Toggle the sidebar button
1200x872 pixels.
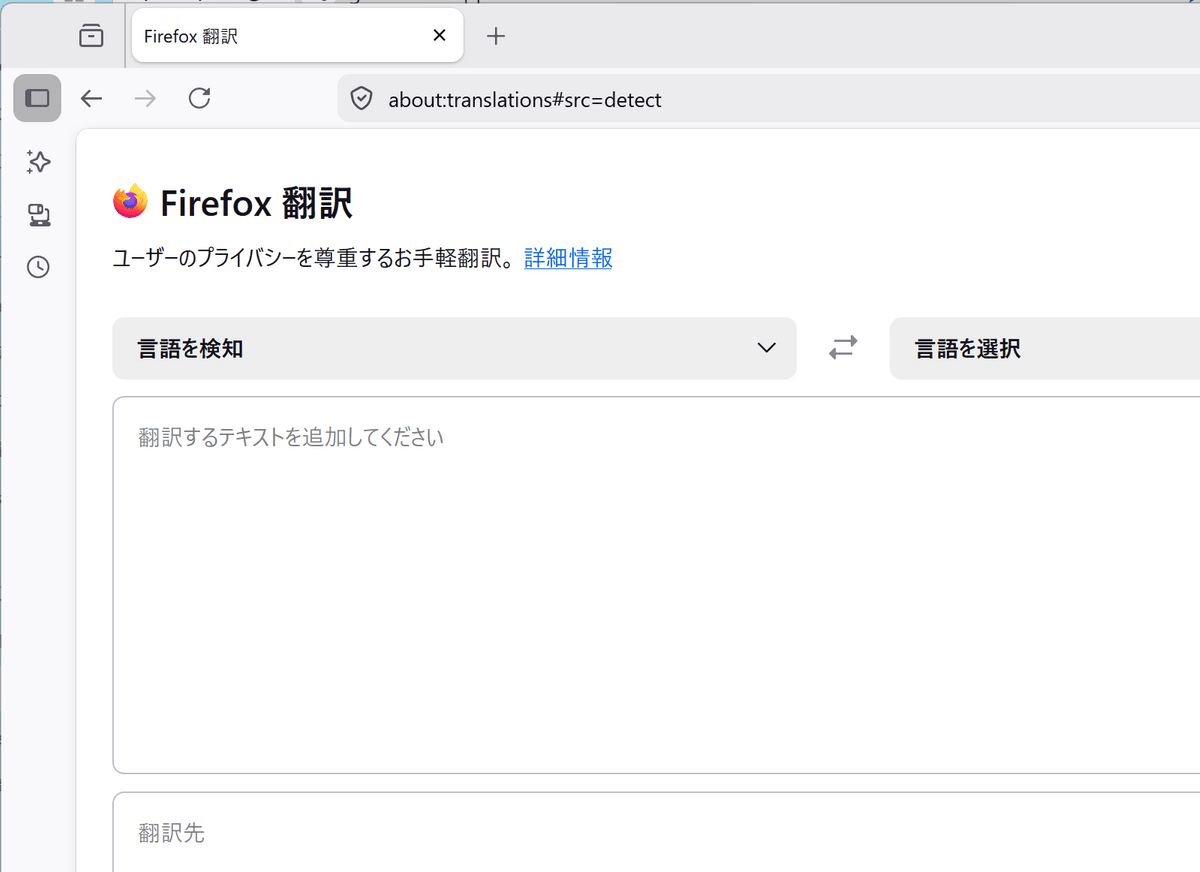coord(37,98)
